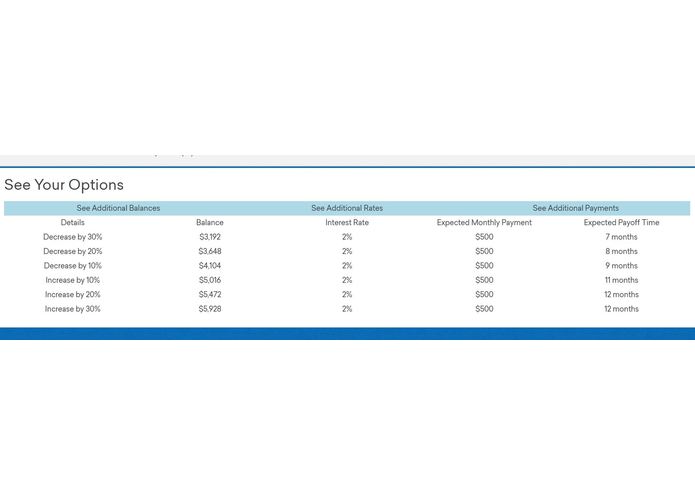Click the Increase by 30% row label
The width and height of the screenshot is (695, 494).
click(x=73, y=309)
